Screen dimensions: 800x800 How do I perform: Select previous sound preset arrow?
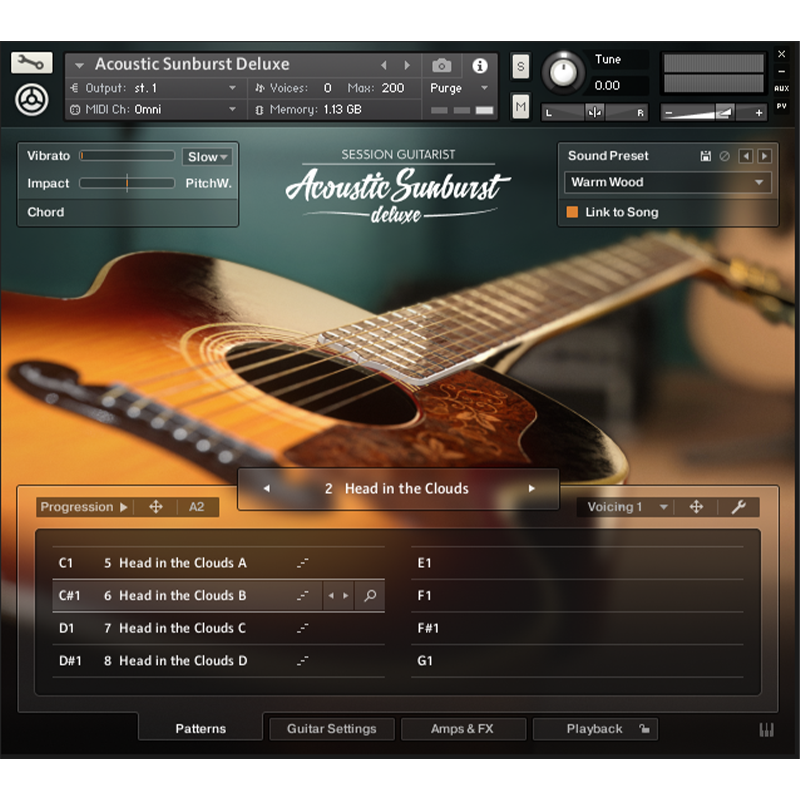tap(745, 156)
